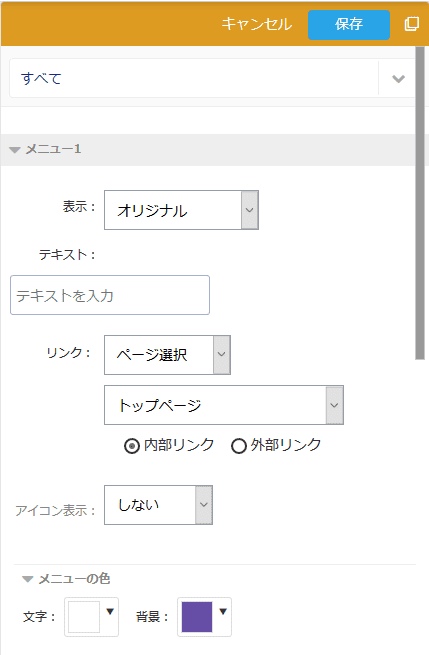The height and width of the screenshot is (655, 429).
Task: Open the 文字 color picker arrow
Action: (110, 612)
